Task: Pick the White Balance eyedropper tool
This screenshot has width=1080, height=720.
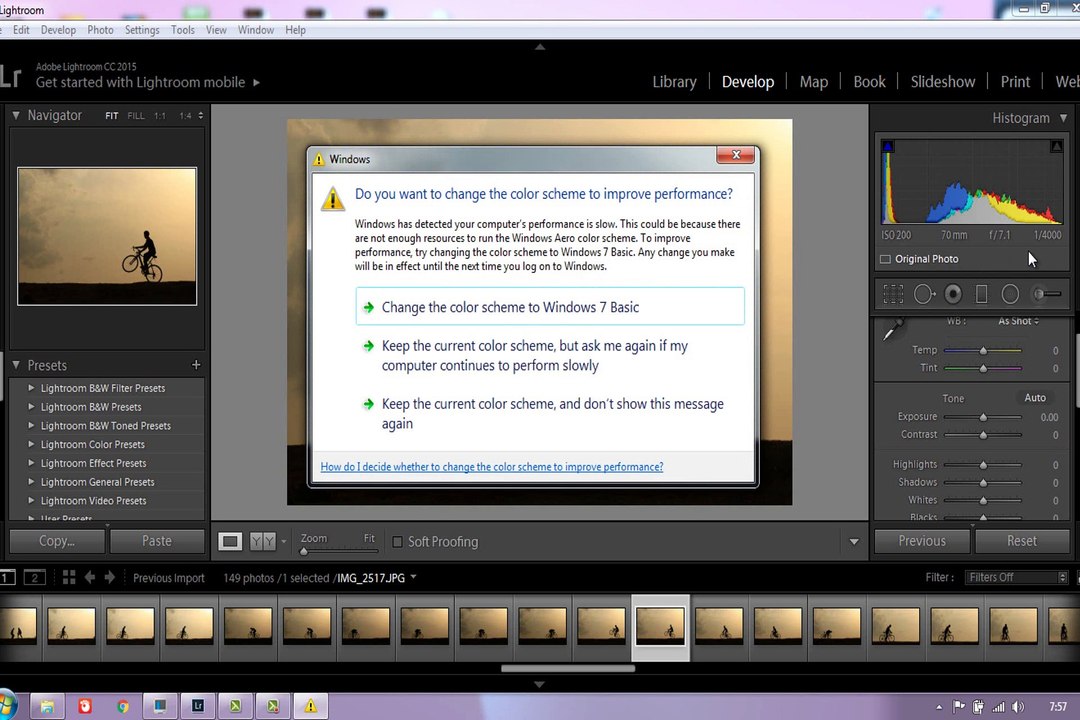Action: click(x=893, y=330)
